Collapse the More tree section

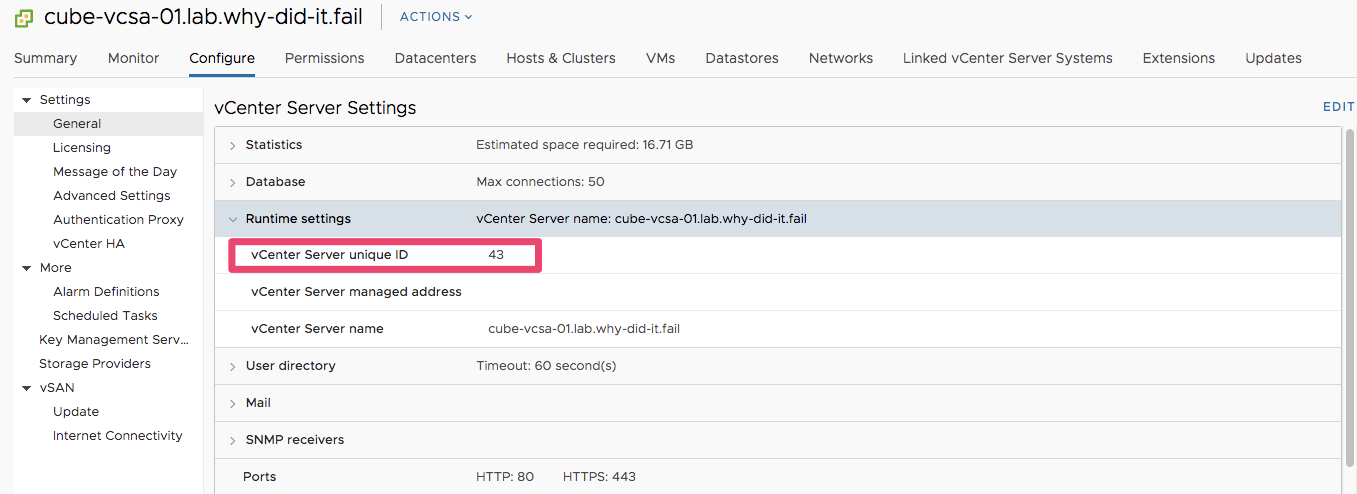pyautogui.click(x=26, y=268)
